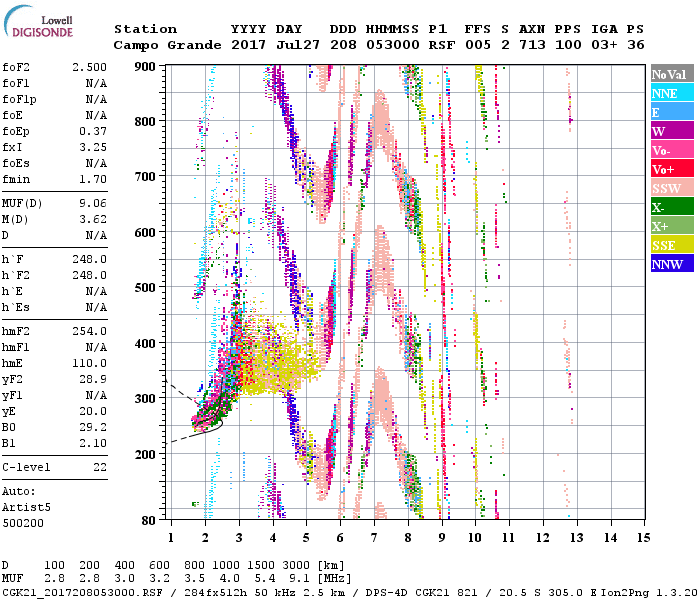This screenshot has width=700, height=600.
Task: Click frequency axis tick 8
Action: (x=408, y=537)
